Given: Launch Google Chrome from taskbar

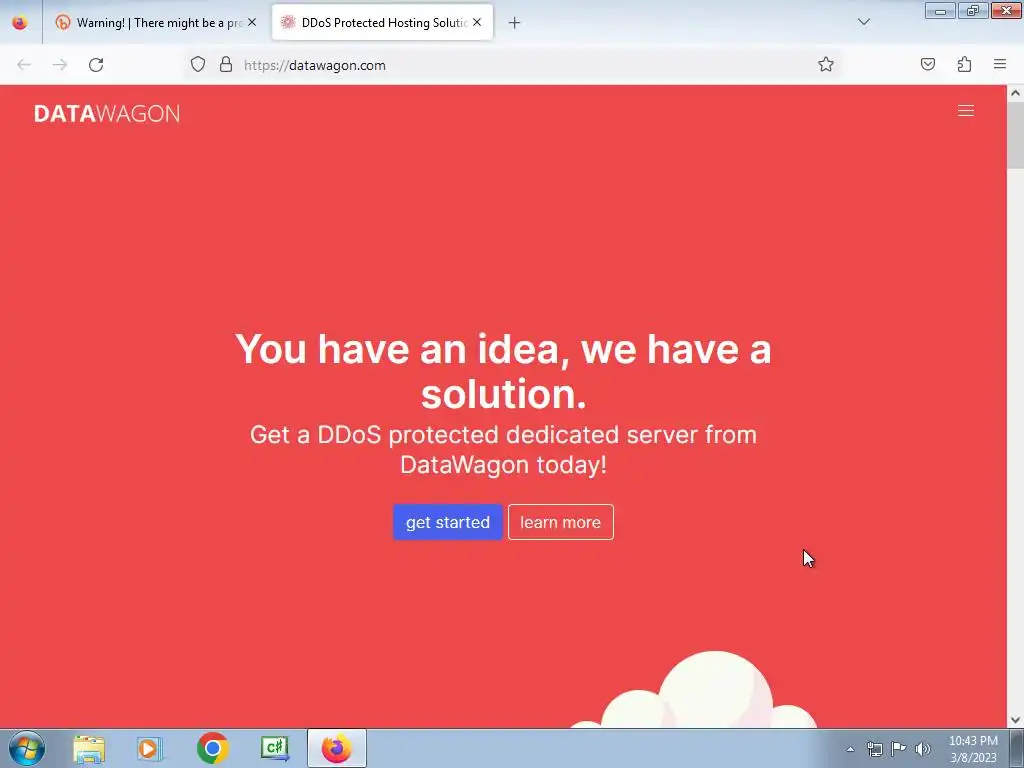Looking at the screenshot, I should (x=212, y=749).
